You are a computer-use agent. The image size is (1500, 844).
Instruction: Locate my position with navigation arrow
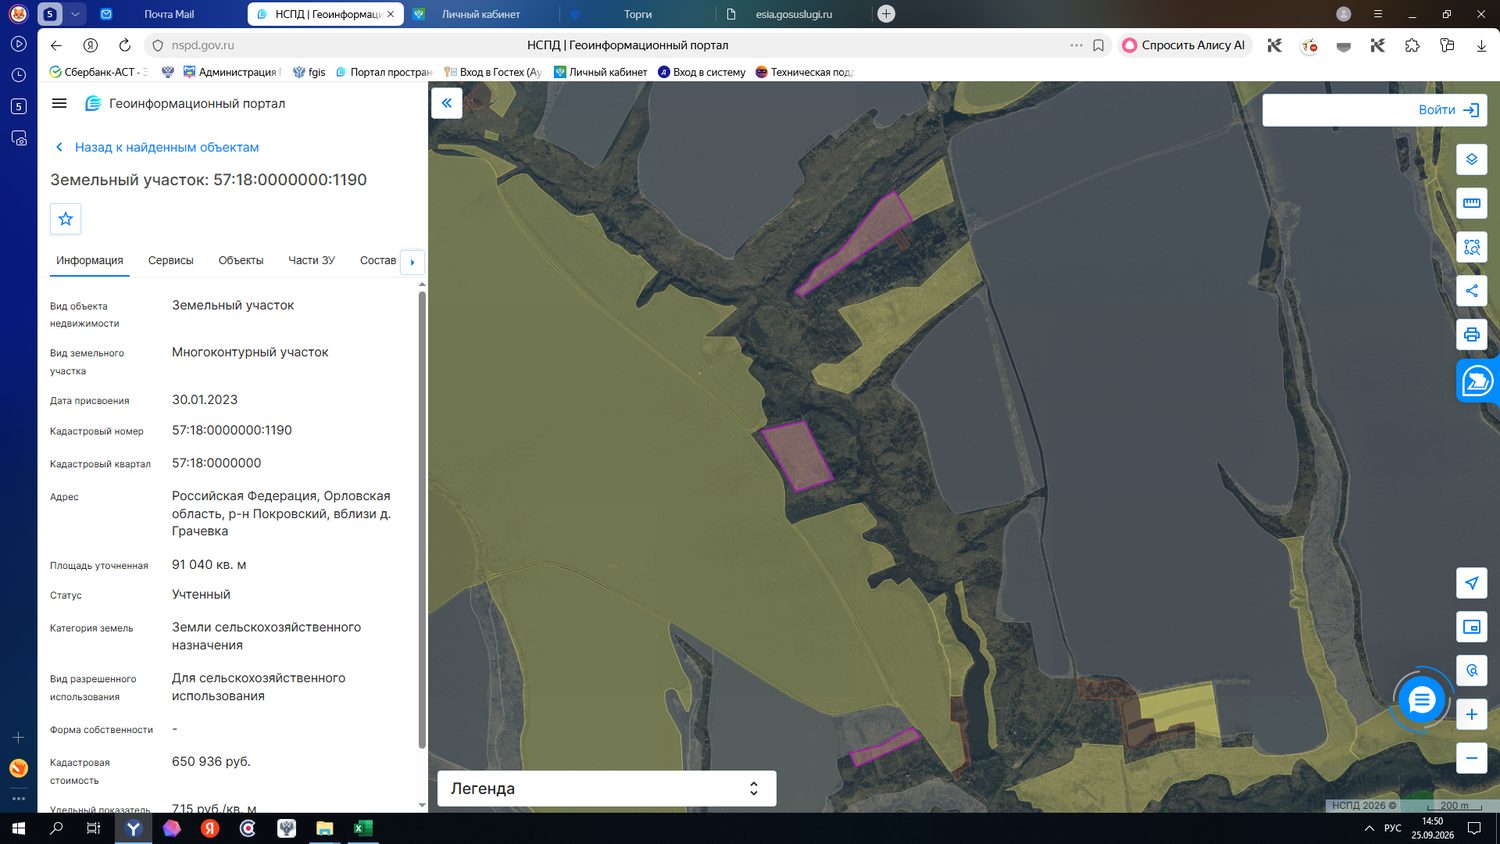pyautogui.click(x=1471, y=583)
